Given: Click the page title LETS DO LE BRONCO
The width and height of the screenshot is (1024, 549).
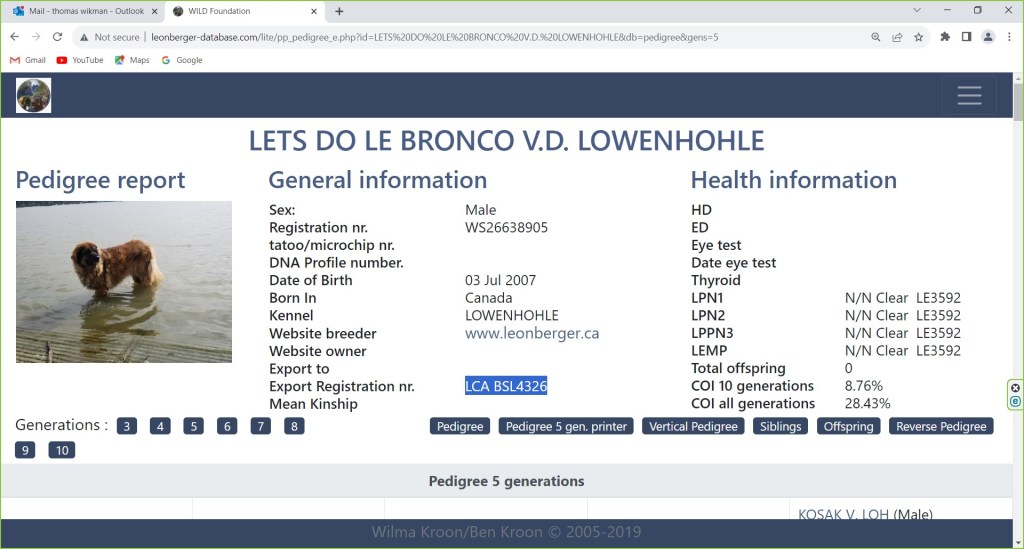Looking at the screenshot, I should click(506, 141).
